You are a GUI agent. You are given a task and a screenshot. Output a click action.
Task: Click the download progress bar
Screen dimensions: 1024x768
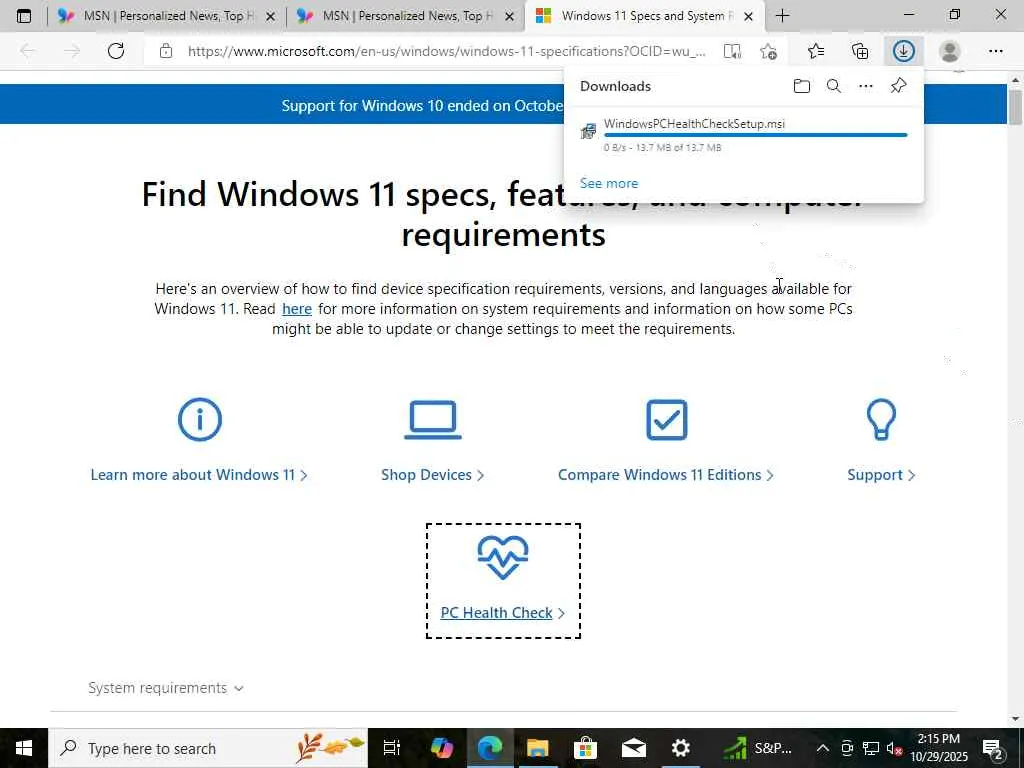click(756, 135)
